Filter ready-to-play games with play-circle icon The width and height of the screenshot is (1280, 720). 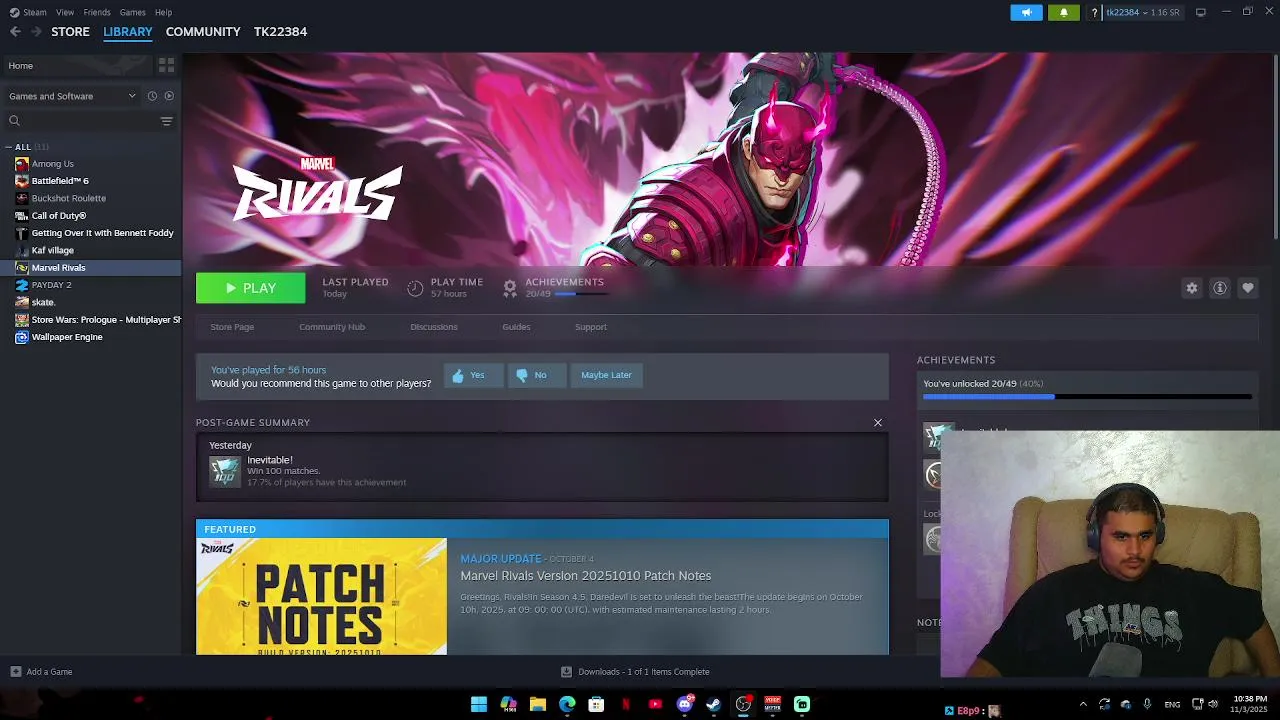tap(169, 96)
